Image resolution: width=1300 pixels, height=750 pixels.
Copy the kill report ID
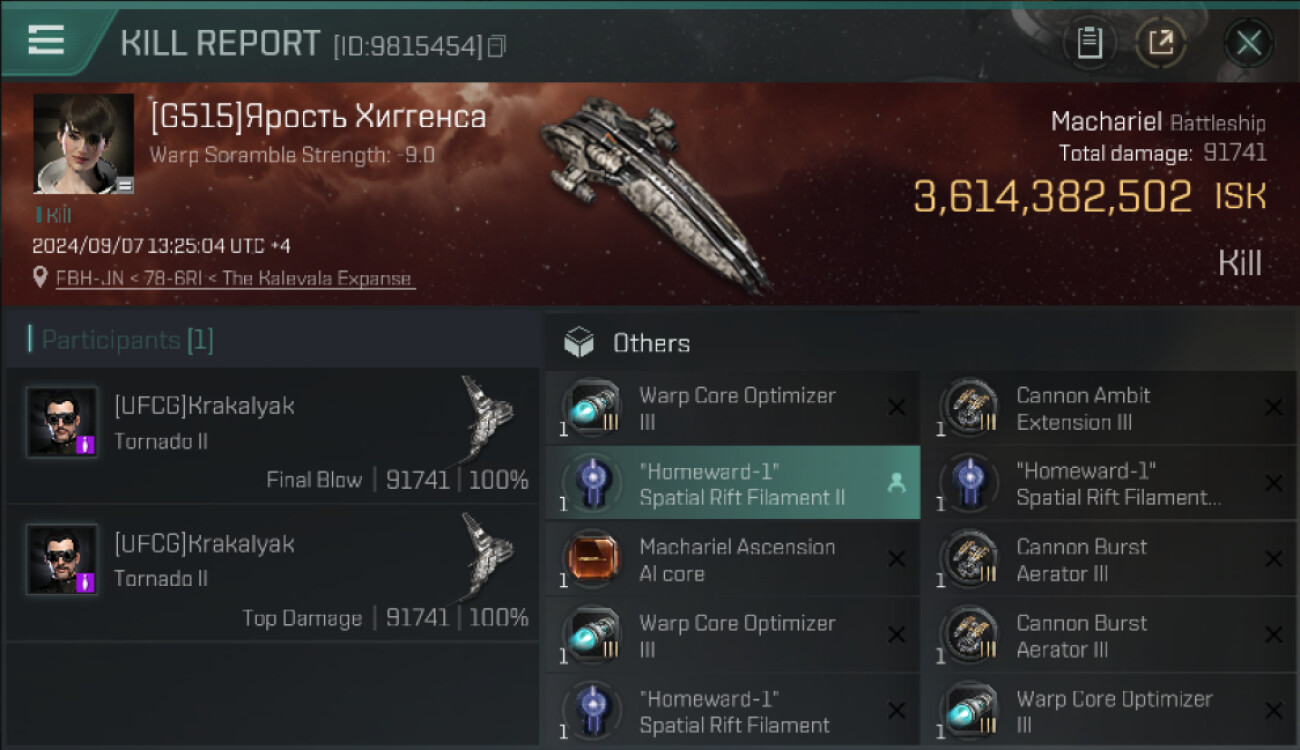click(497, 46)
